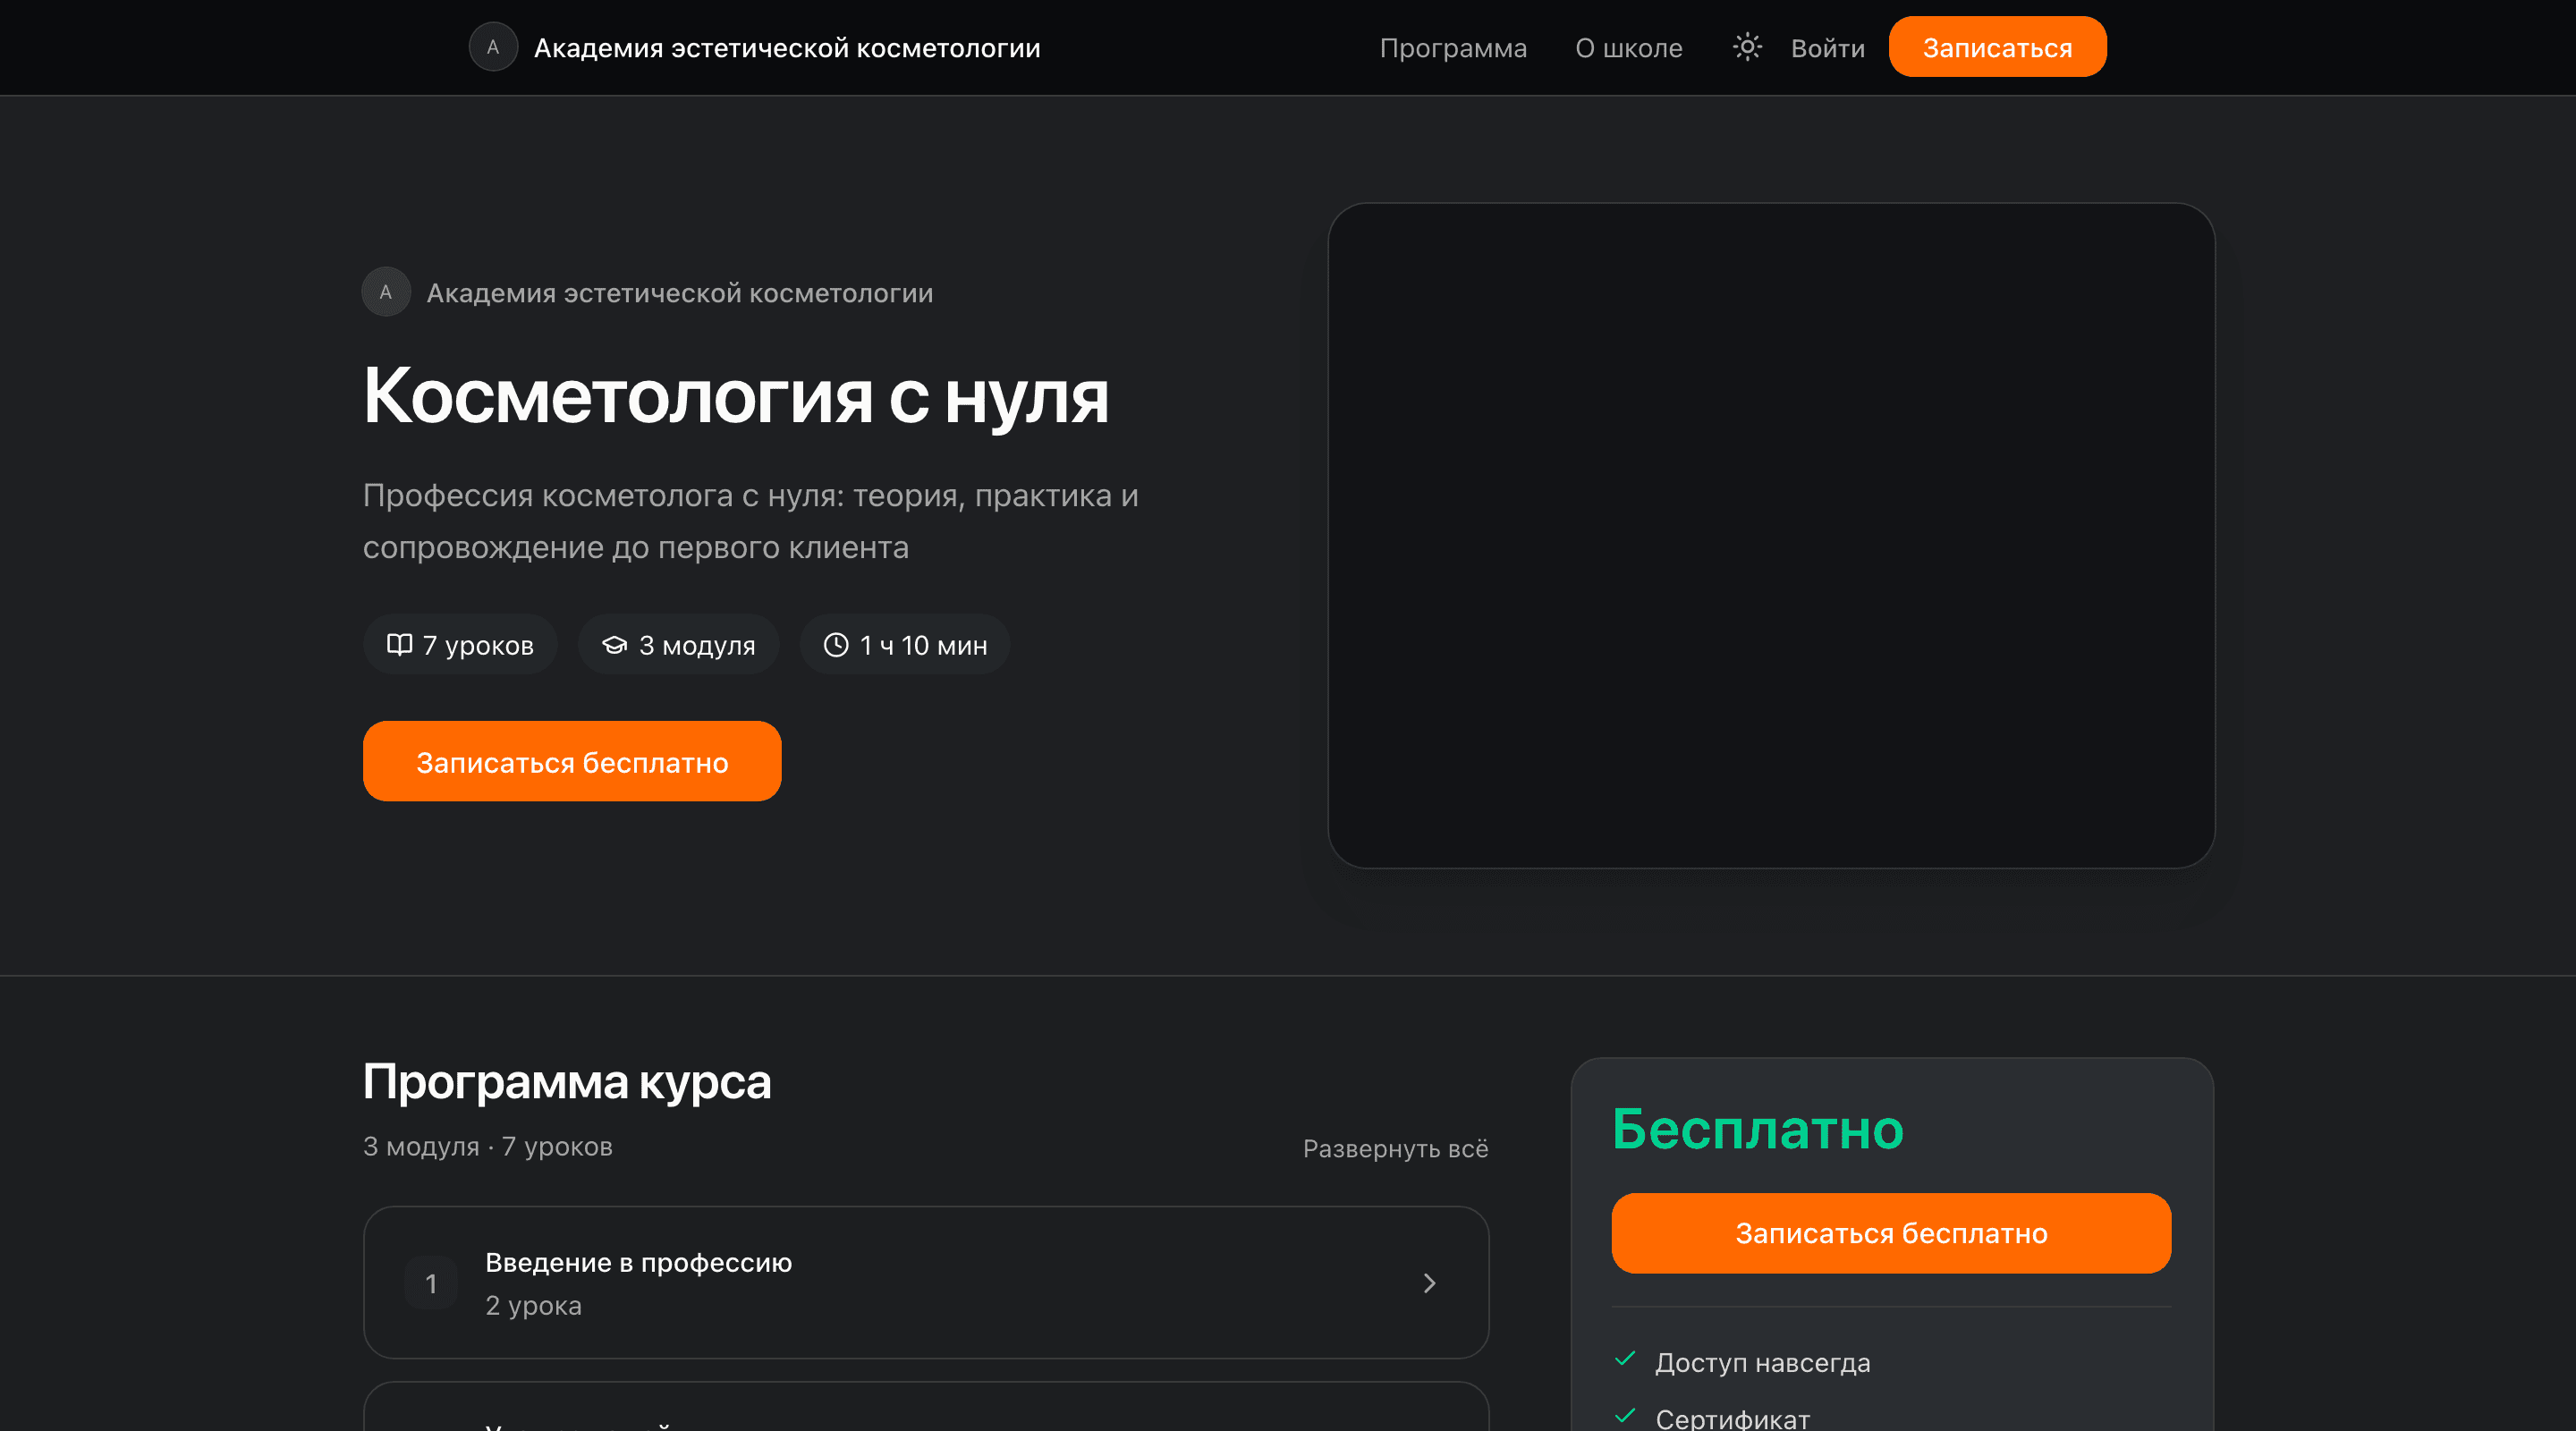Open the О школе nav item
This screenshot has width=2576, height=1431.
point(1628,48)
